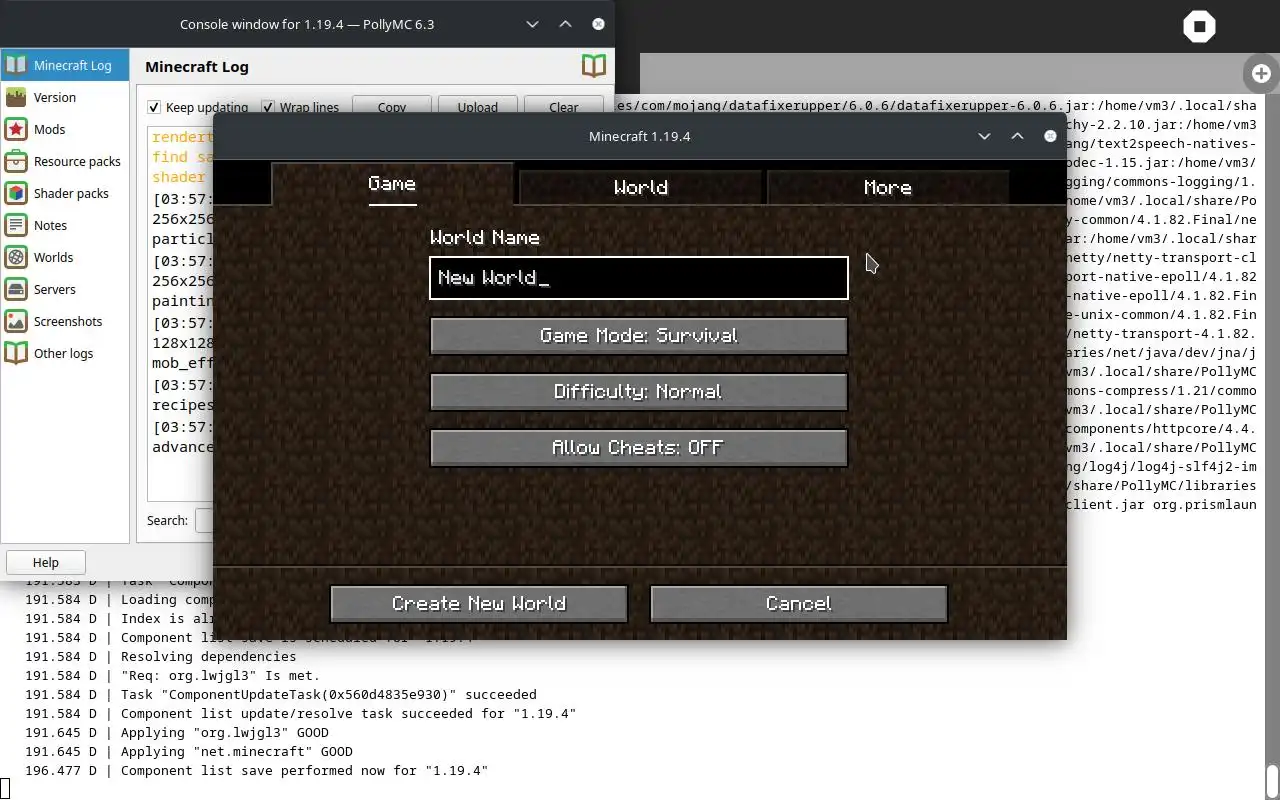Open Minecraft Log page icon in sidebar
This screenshot has height=800, width=1280.
(x=16, y=65)
